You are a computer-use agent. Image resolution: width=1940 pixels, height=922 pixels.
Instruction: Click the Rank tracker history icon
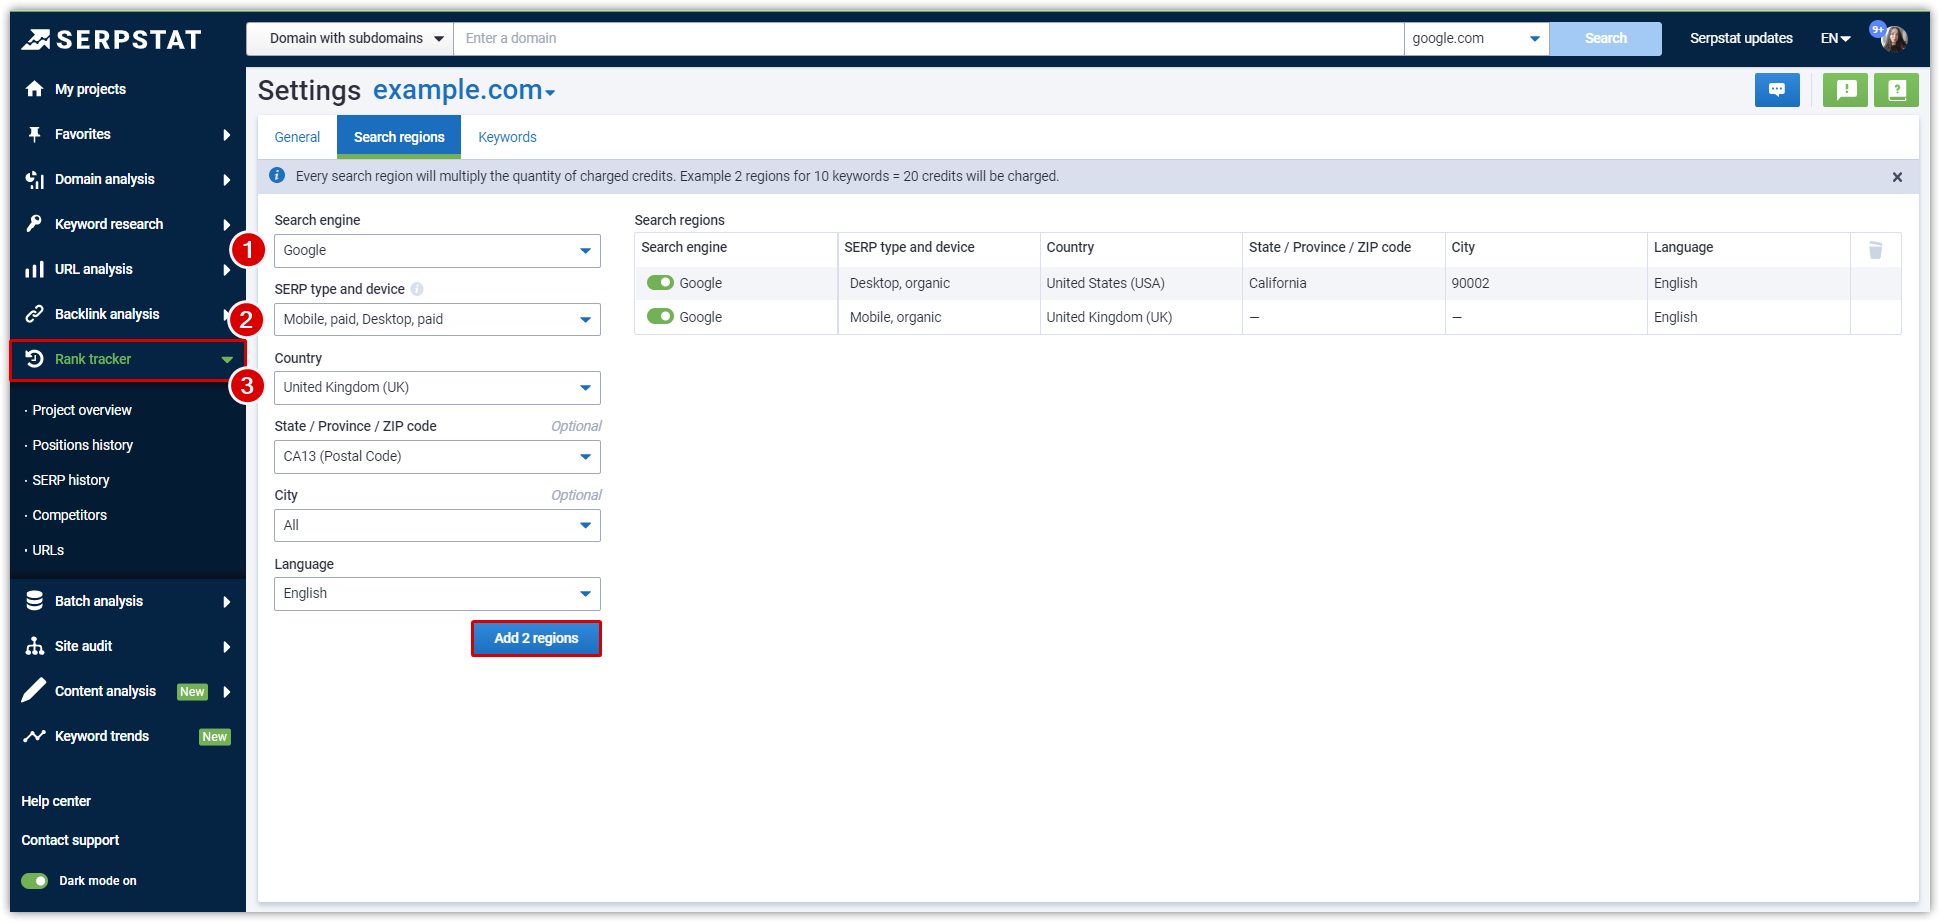point(34,359)
